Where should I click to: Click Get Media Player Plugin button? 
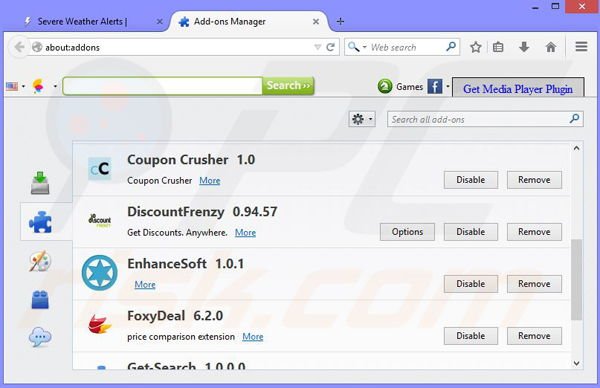tap(518, 89)
